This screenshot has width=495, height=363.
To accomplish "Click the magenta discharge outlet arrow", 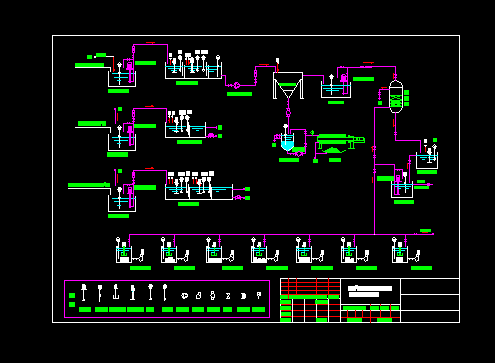I will tap(430, 184).
